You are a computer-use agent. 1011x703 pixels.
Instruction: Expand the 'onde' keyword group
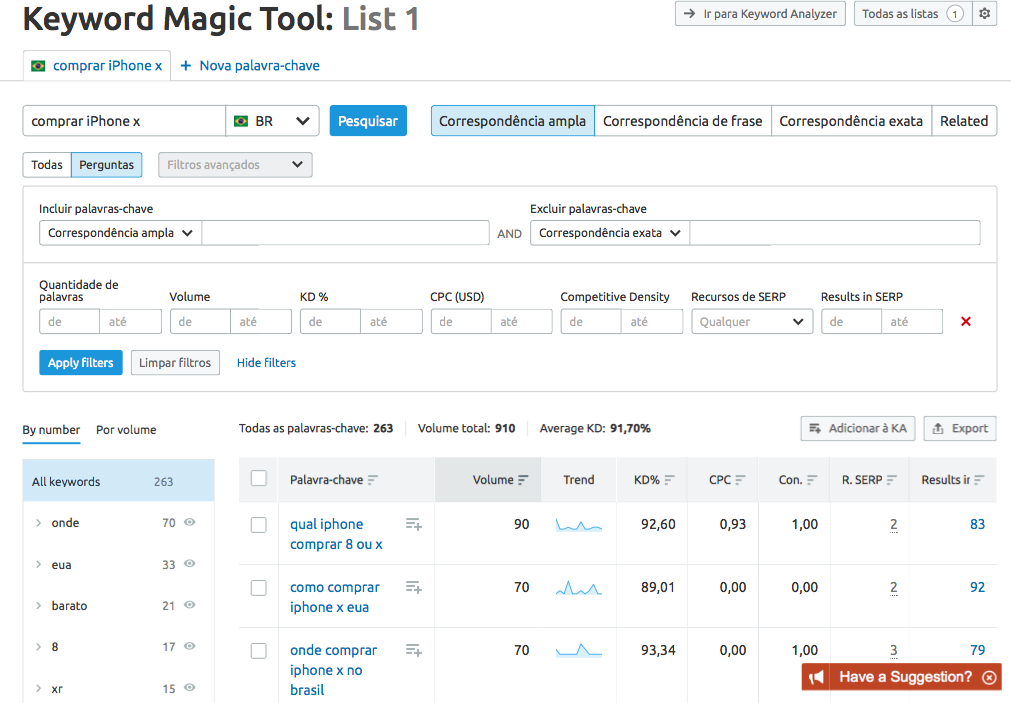pyautogui.click(x=39, y=523)
